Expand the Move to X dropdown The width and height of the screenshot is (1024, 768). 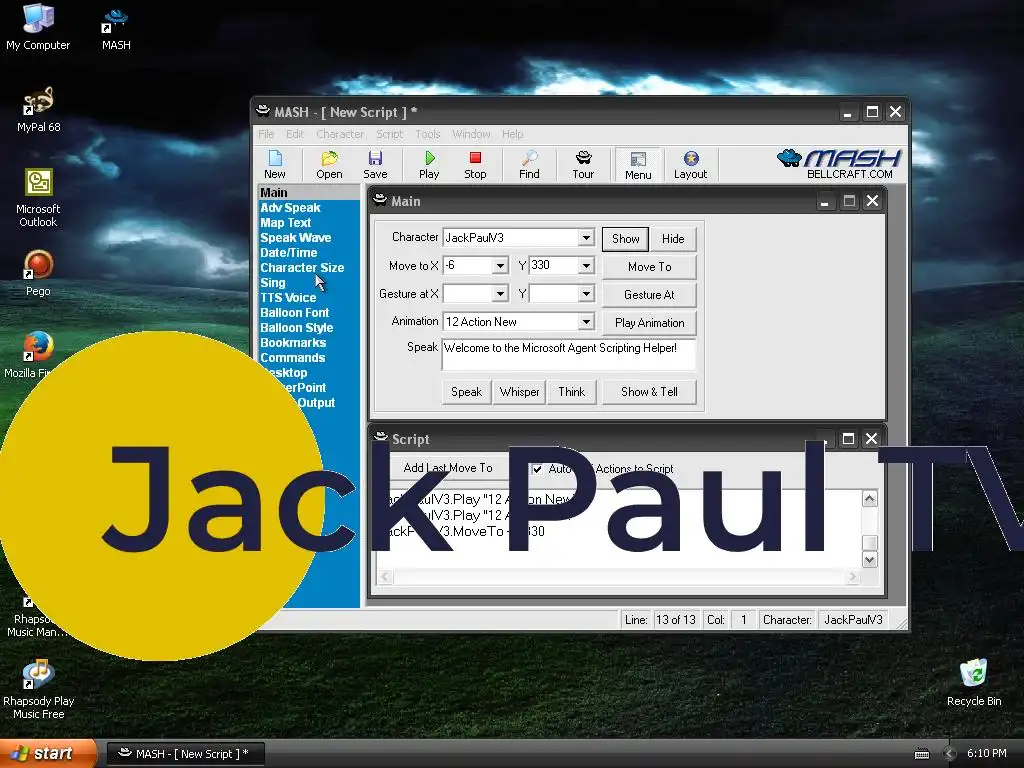(500, 266)
